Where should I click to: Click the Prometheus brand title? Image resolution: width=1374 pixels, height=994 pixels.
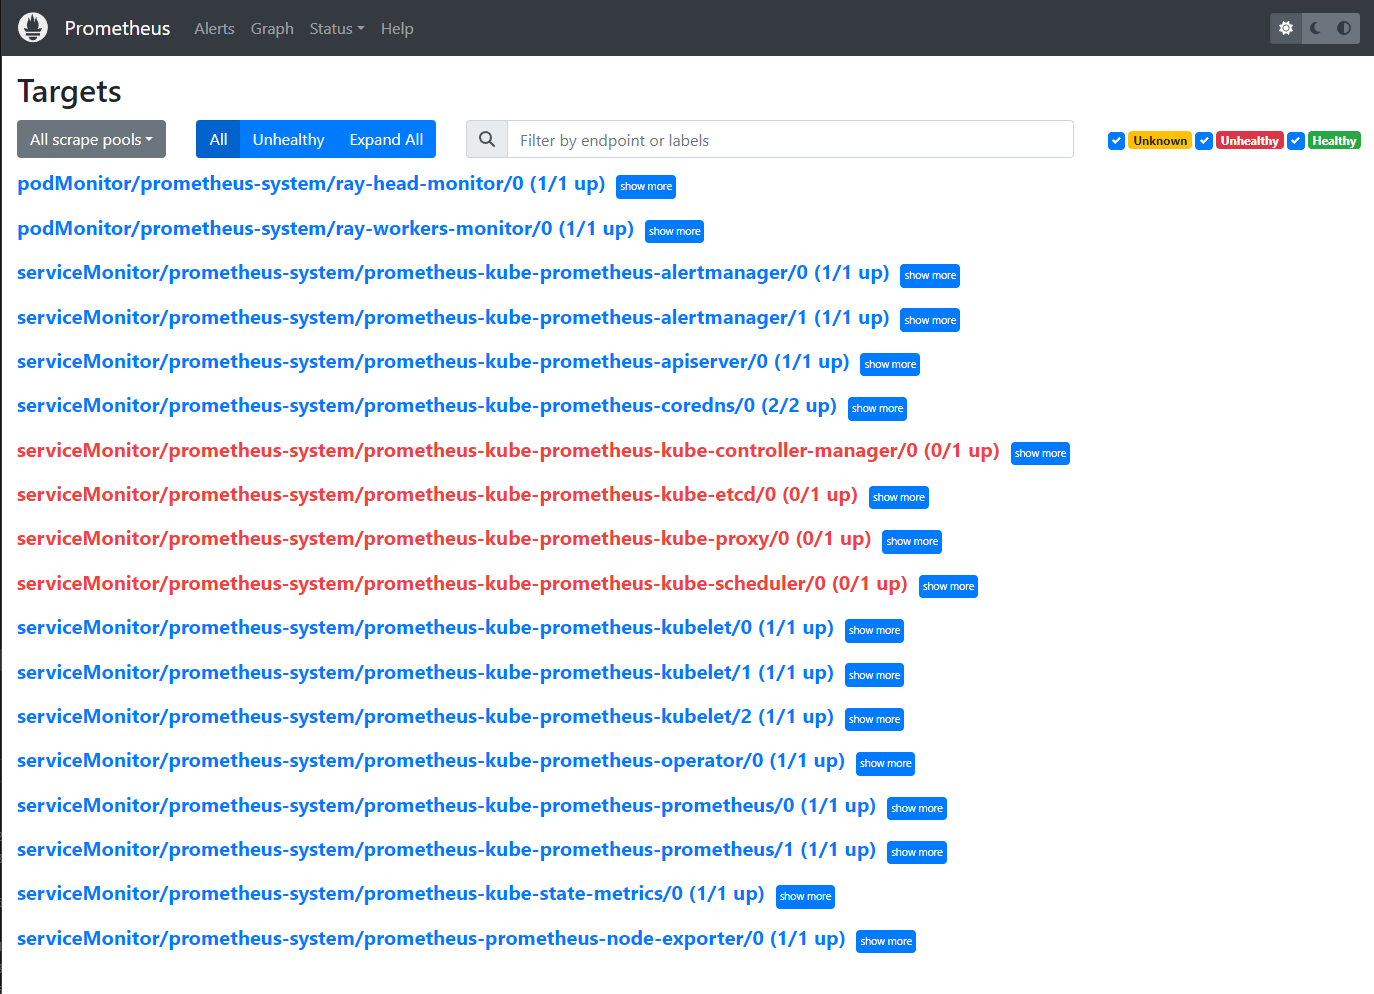tap(117, 28)
